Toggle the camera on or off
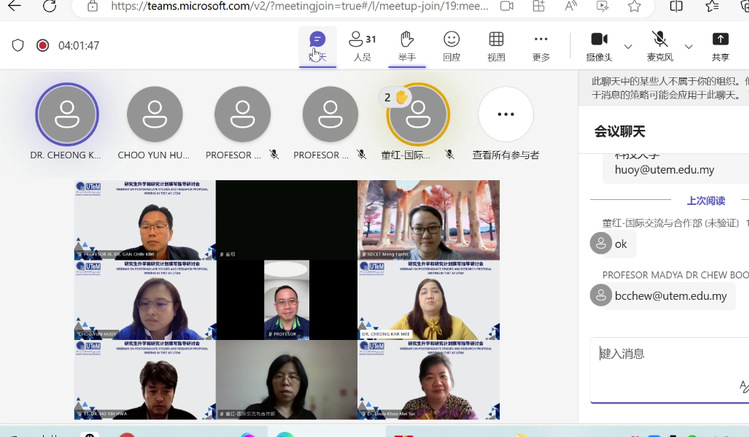Image resolution: width=749 pixels, height=437 pixels. pos(598,45)
